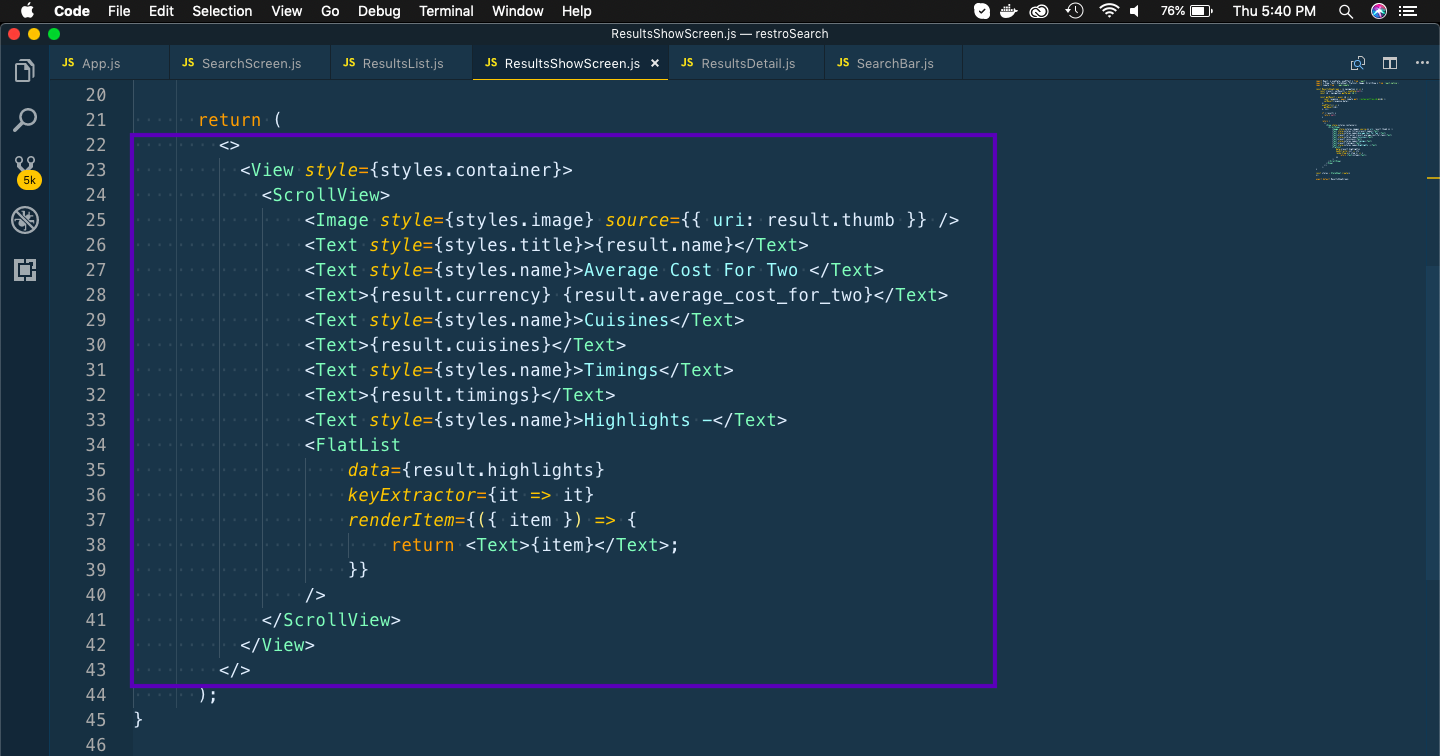Open the Explorer panel in activity bar

pos(25,72)
